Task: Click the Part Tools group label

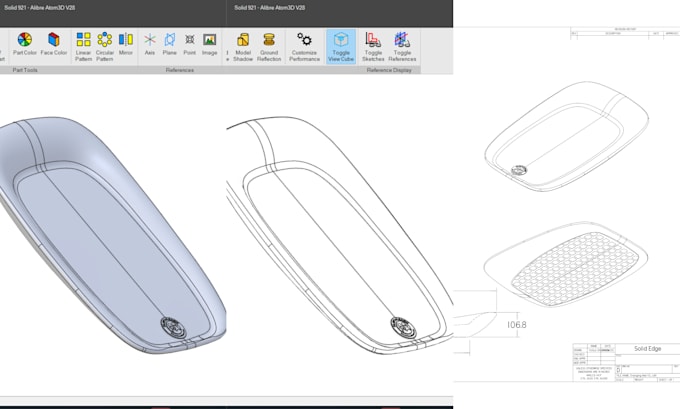Action: click(25, 70)
